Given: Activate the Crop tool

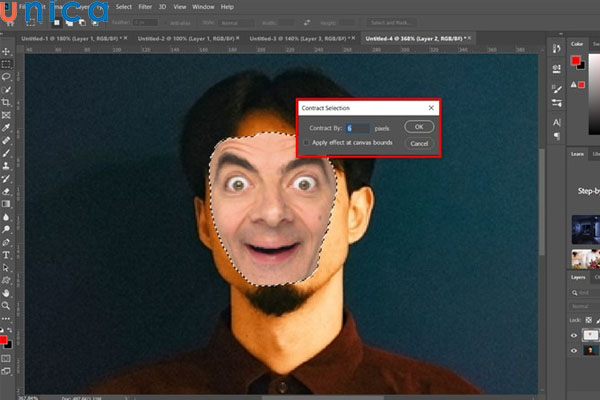Looking at the screenshot, I should (6, 103).
